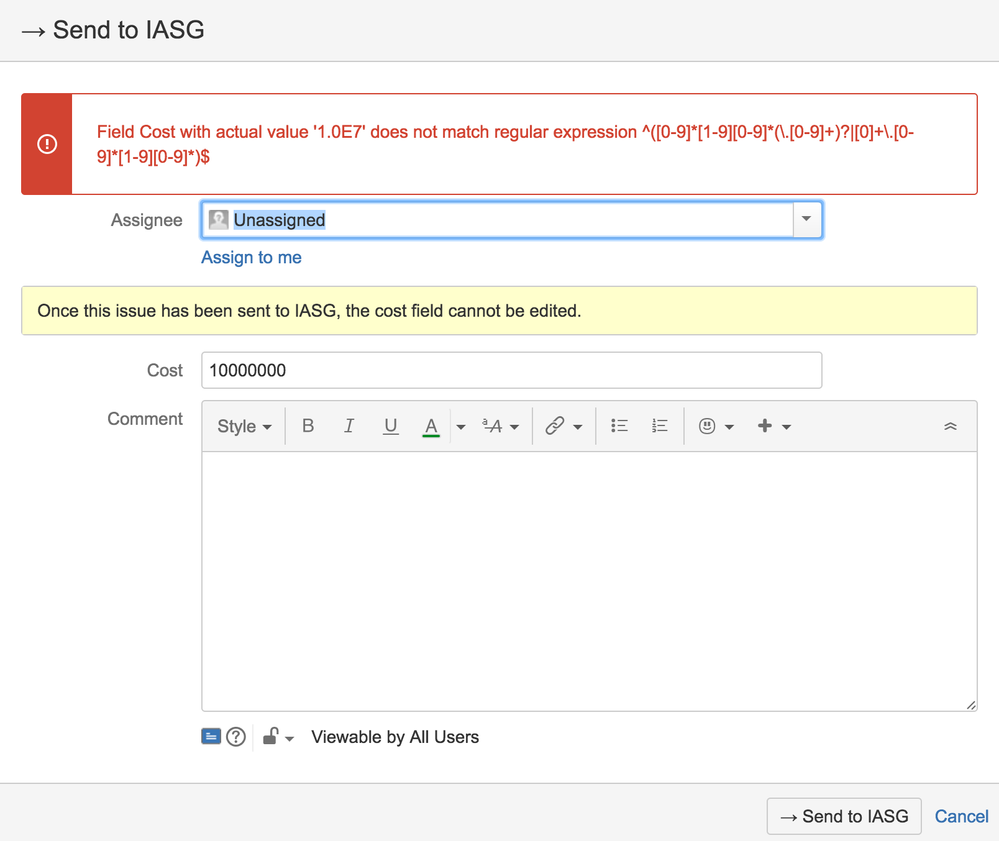Switch comment editor to visual mode icon
Screen dimensions: 999x841
click(211, 737)
